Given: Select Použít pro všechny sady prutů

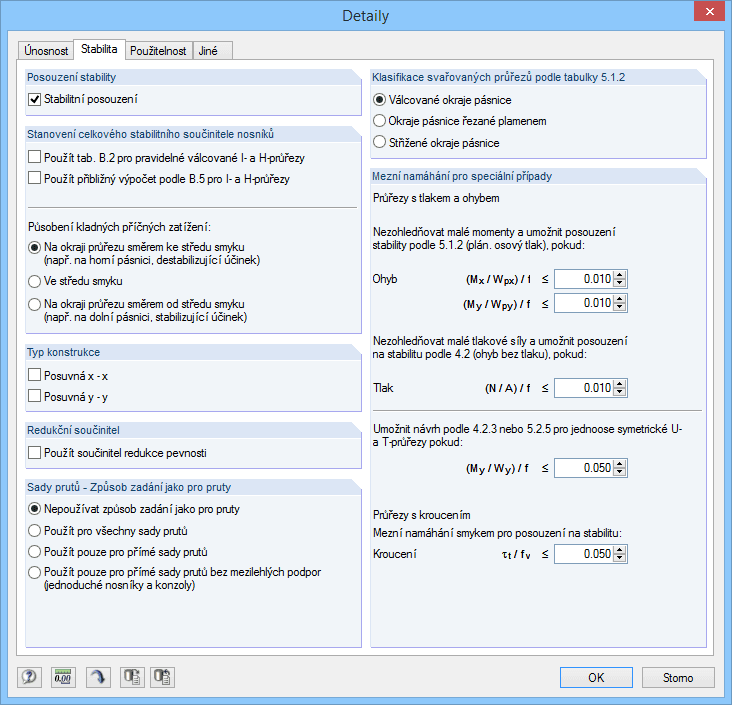Looking at the screenshot, I should click(35, 531).
